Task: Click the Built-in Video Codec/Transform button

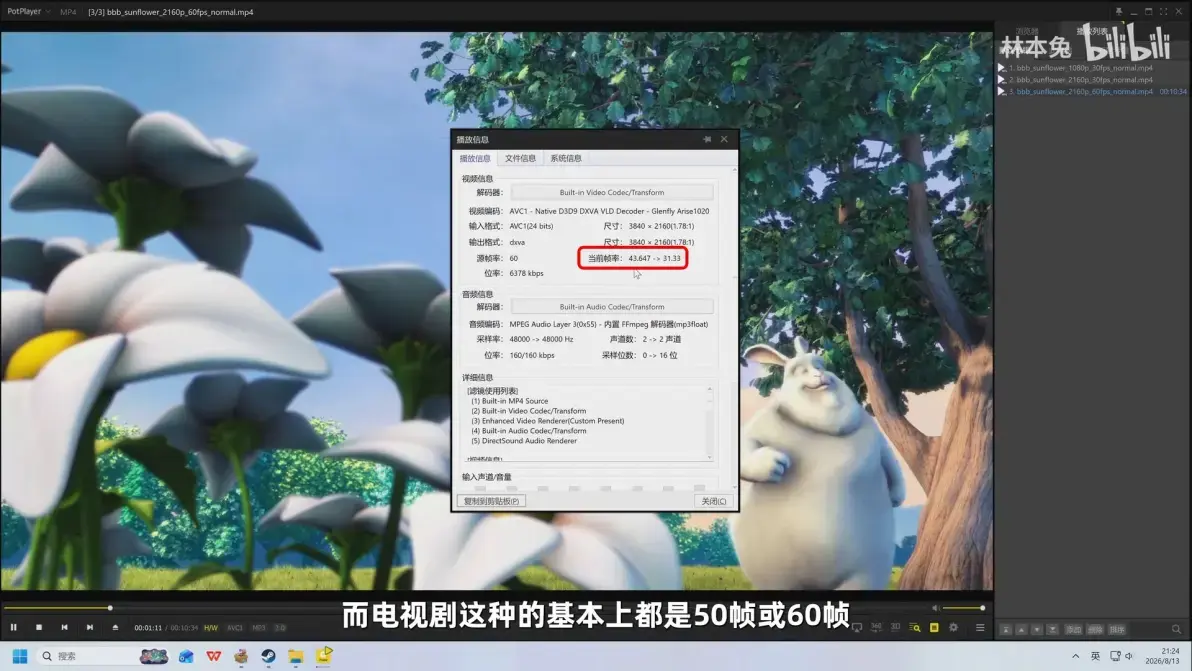Action: coord(612,192)
